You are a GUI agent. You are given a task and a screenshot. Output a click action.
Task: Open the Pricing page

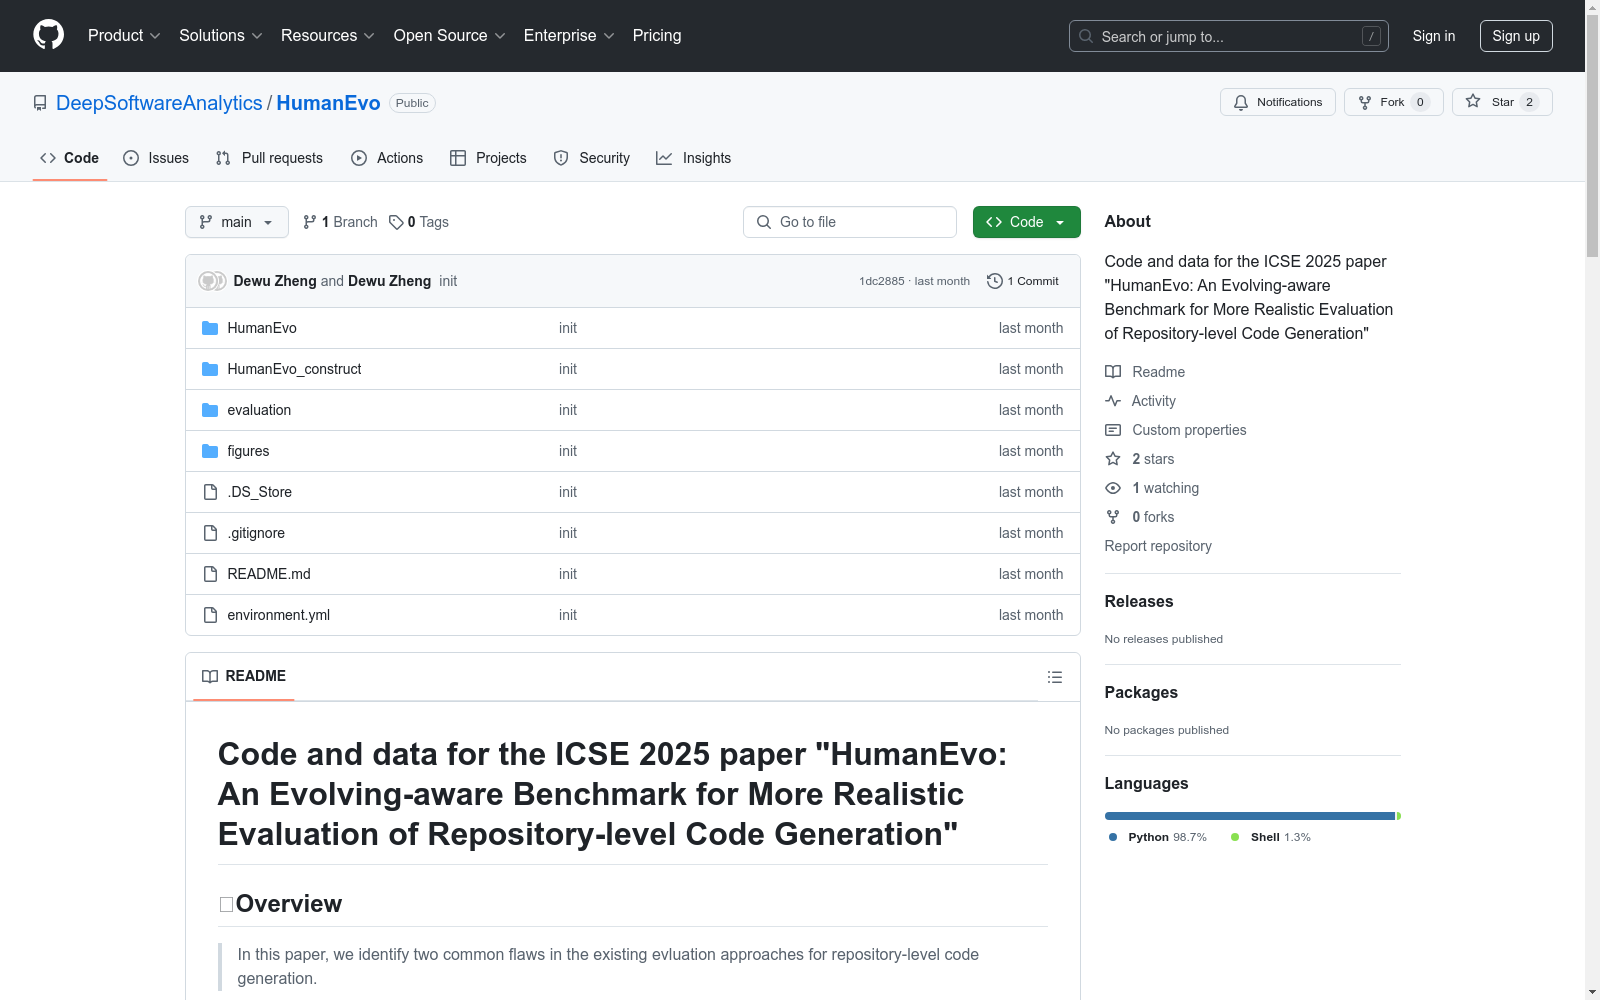click(x=657, y=36)
